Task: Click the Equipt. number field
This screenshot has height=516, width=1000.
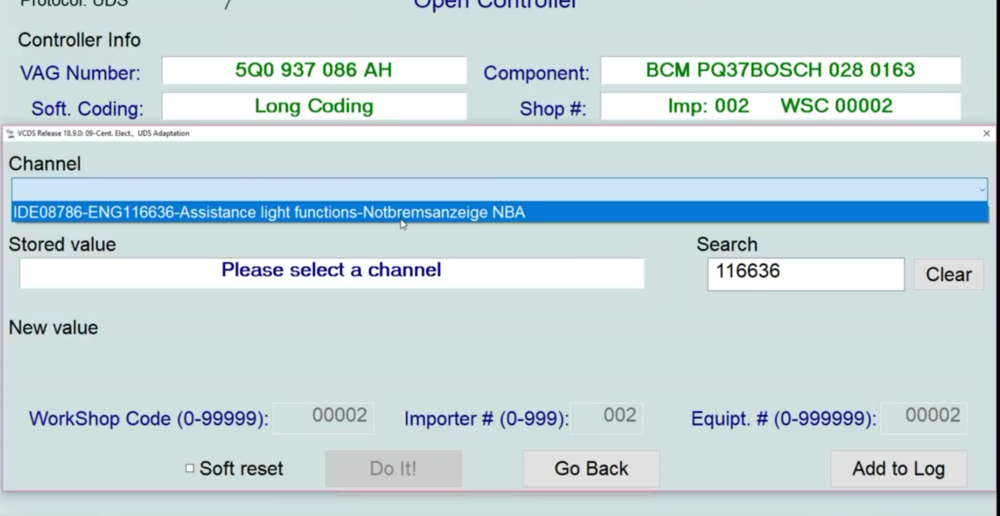Action: (x=923, y=417)
